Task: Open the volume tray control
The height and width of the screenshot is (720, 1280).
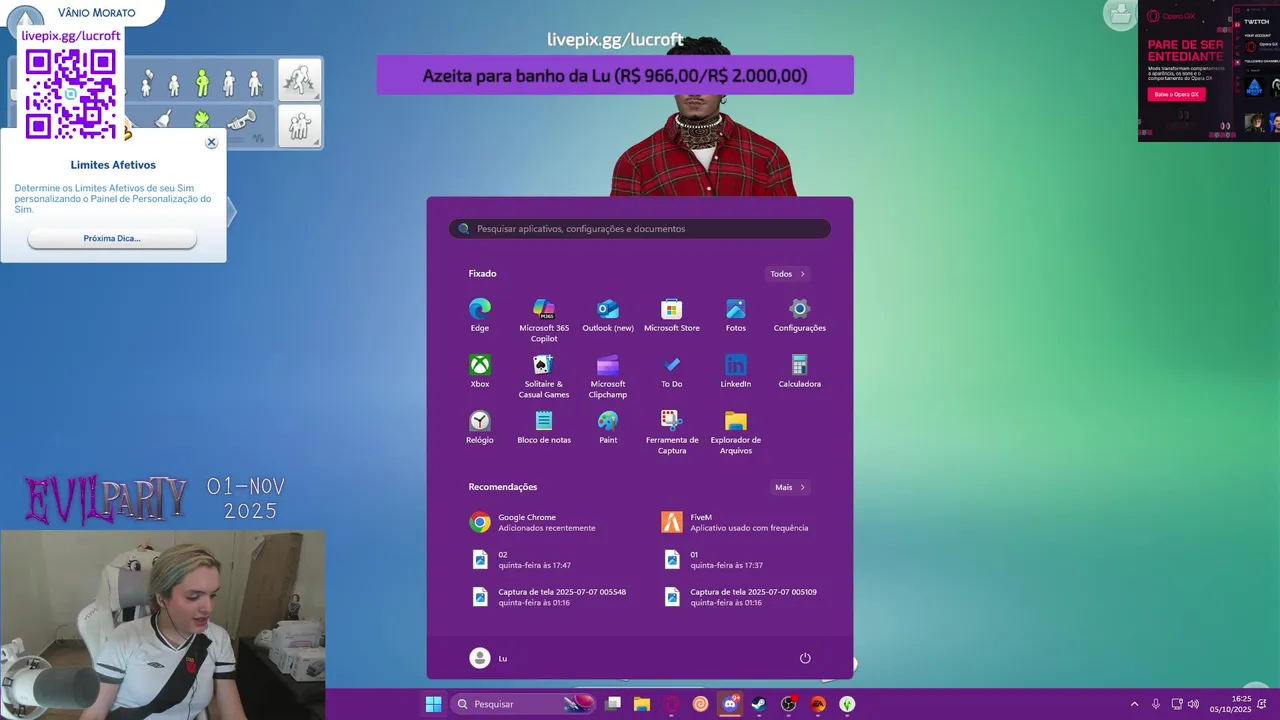Action: pyautogui.click(x=1193, y=704)
